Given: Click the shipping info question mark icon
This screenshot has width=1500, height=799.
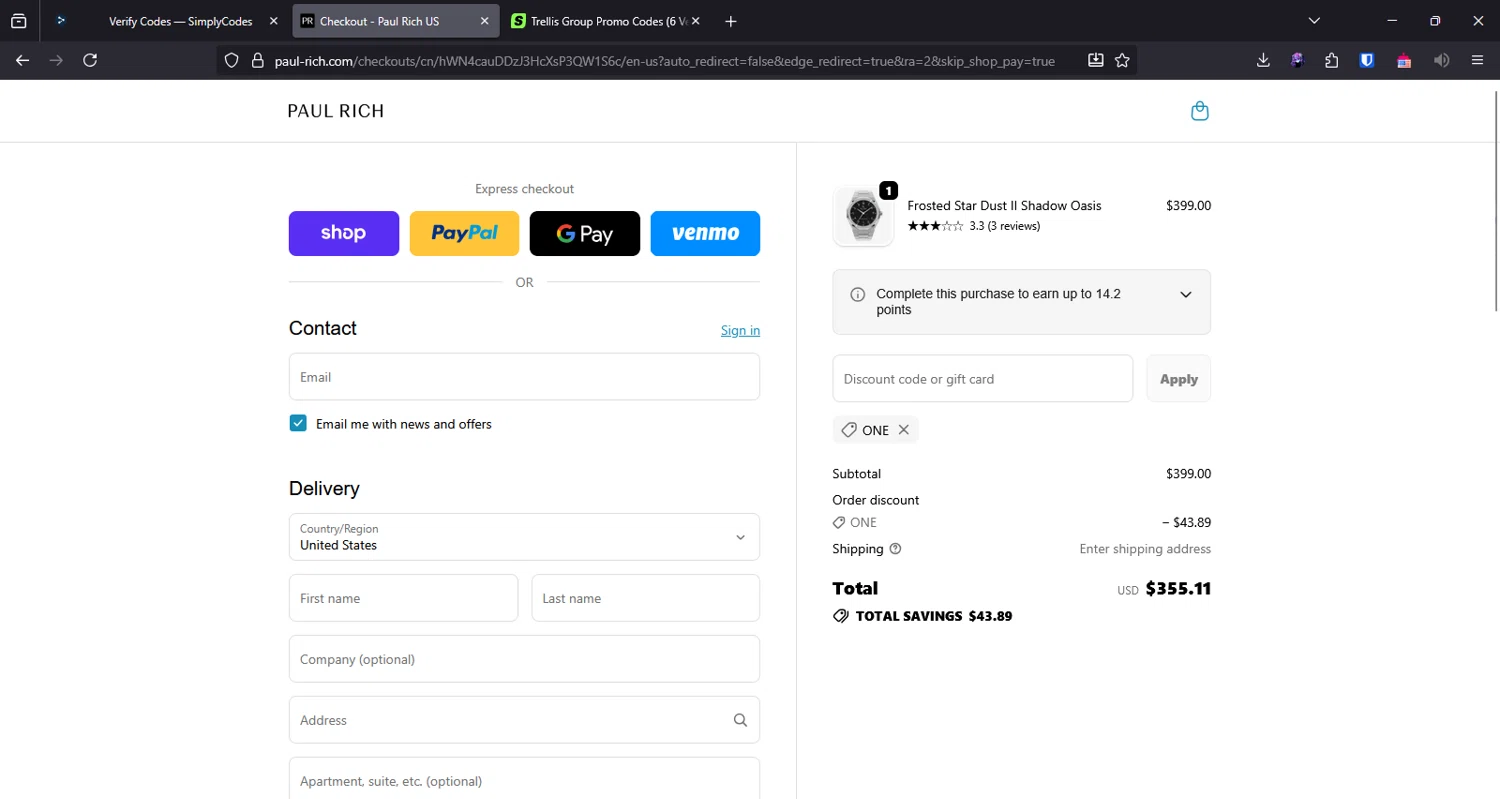Looking at the screenshot, I should tap(895, 549).
